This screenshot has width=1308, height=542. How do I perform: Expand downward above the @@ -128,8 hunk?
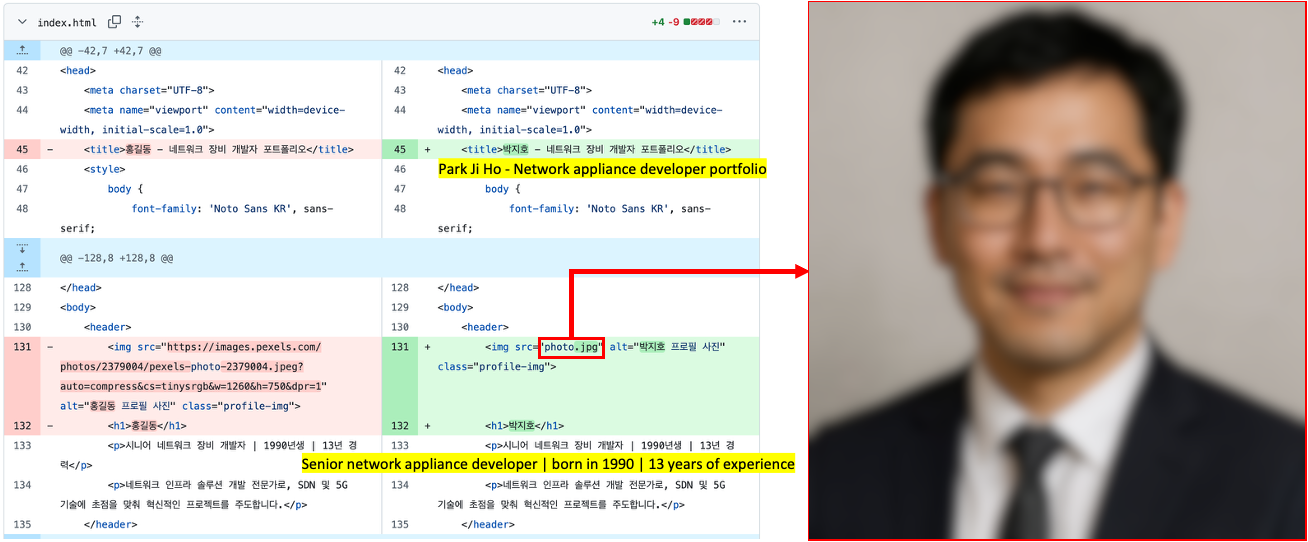[x=22, y=248]
